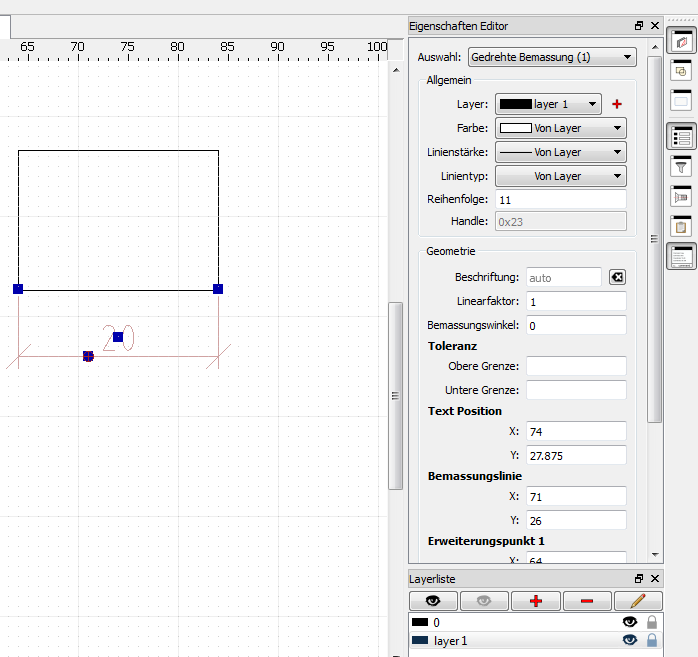Open the clipboard panel icon in the sidebar

coord(682,227)
